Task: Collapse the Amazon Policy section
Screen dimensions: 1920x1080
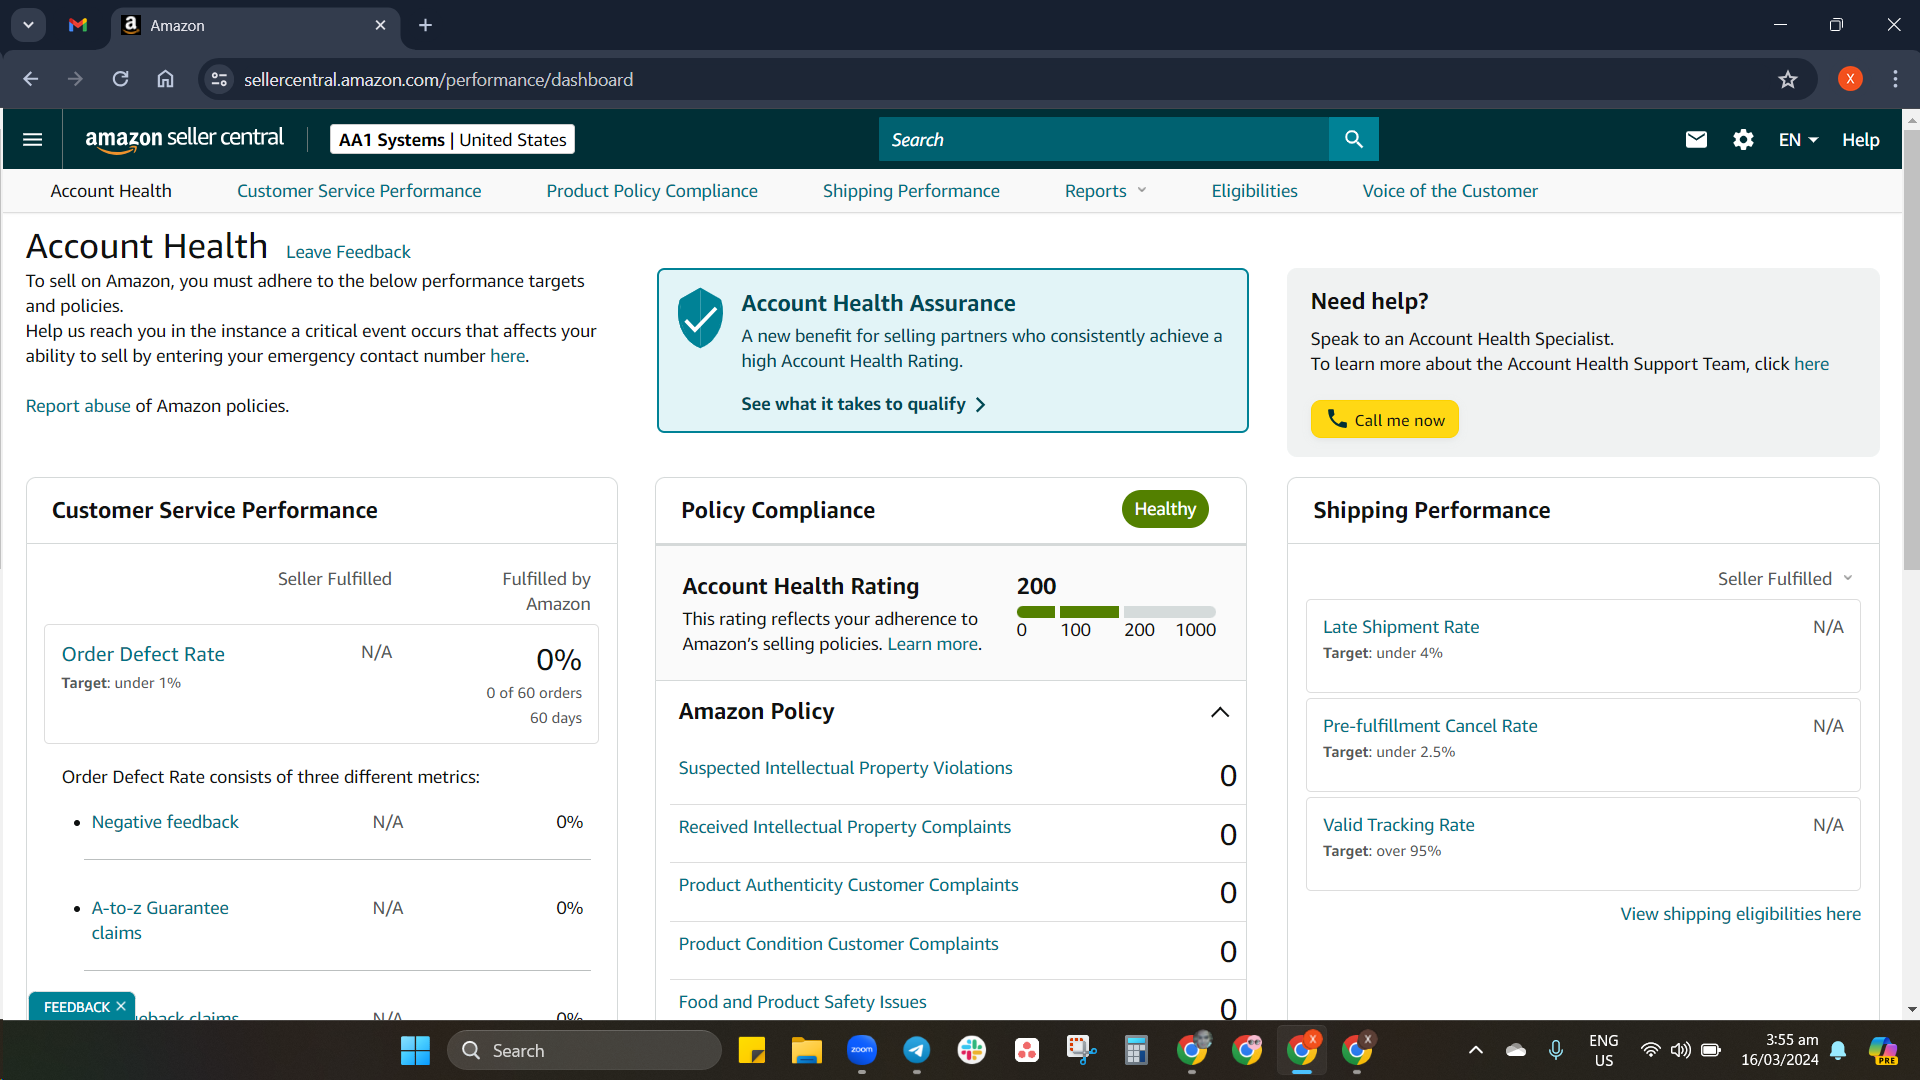Action: (1219, 712)
